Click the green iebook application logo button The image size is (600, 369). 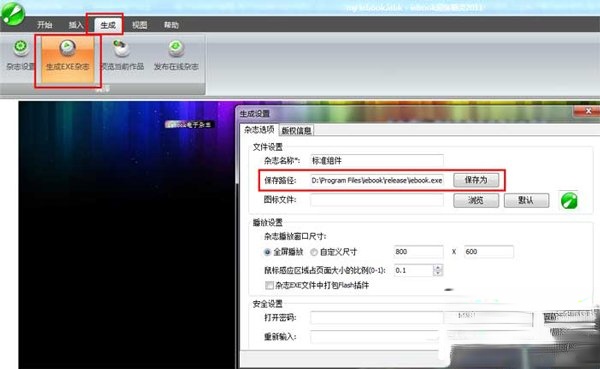[13, 14]
